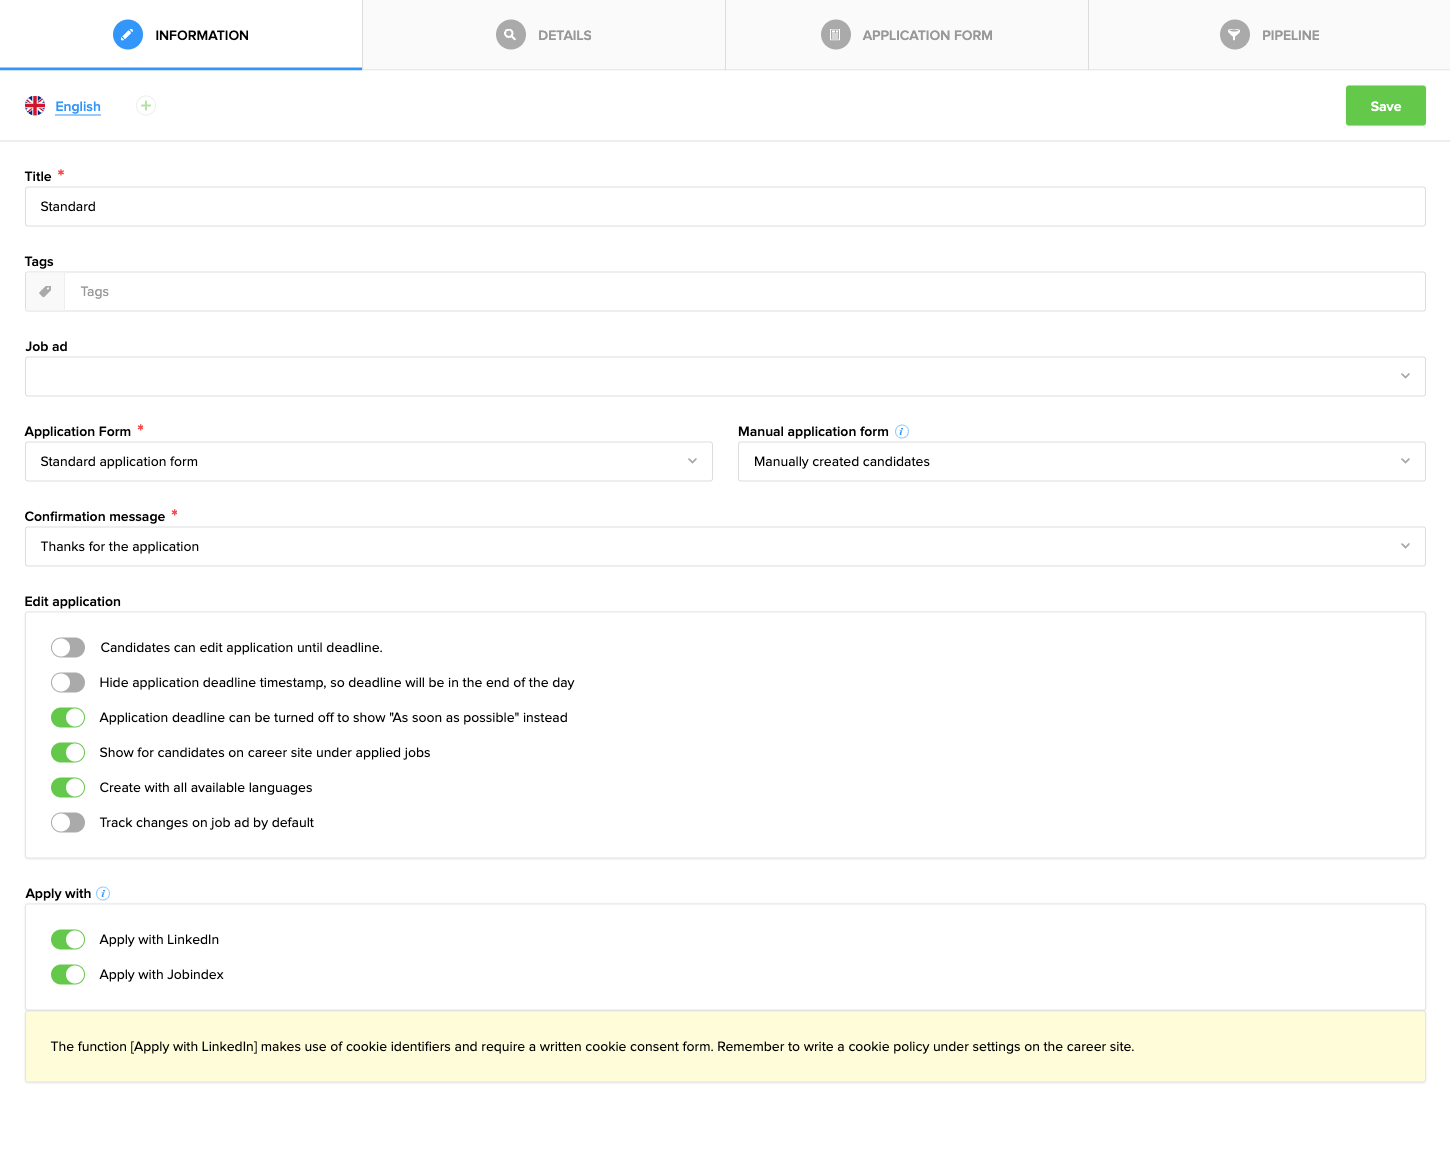Click the info icon next to Apply with
Image resolution: width=1450 pixels, height=1153 pixels.
[102, 893]
